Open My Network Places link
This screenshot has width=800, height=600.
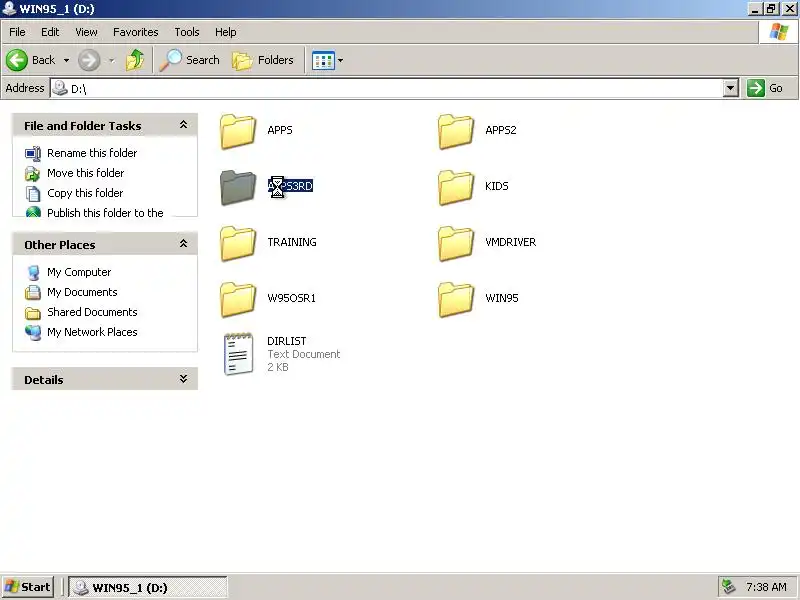click(92, 332)
